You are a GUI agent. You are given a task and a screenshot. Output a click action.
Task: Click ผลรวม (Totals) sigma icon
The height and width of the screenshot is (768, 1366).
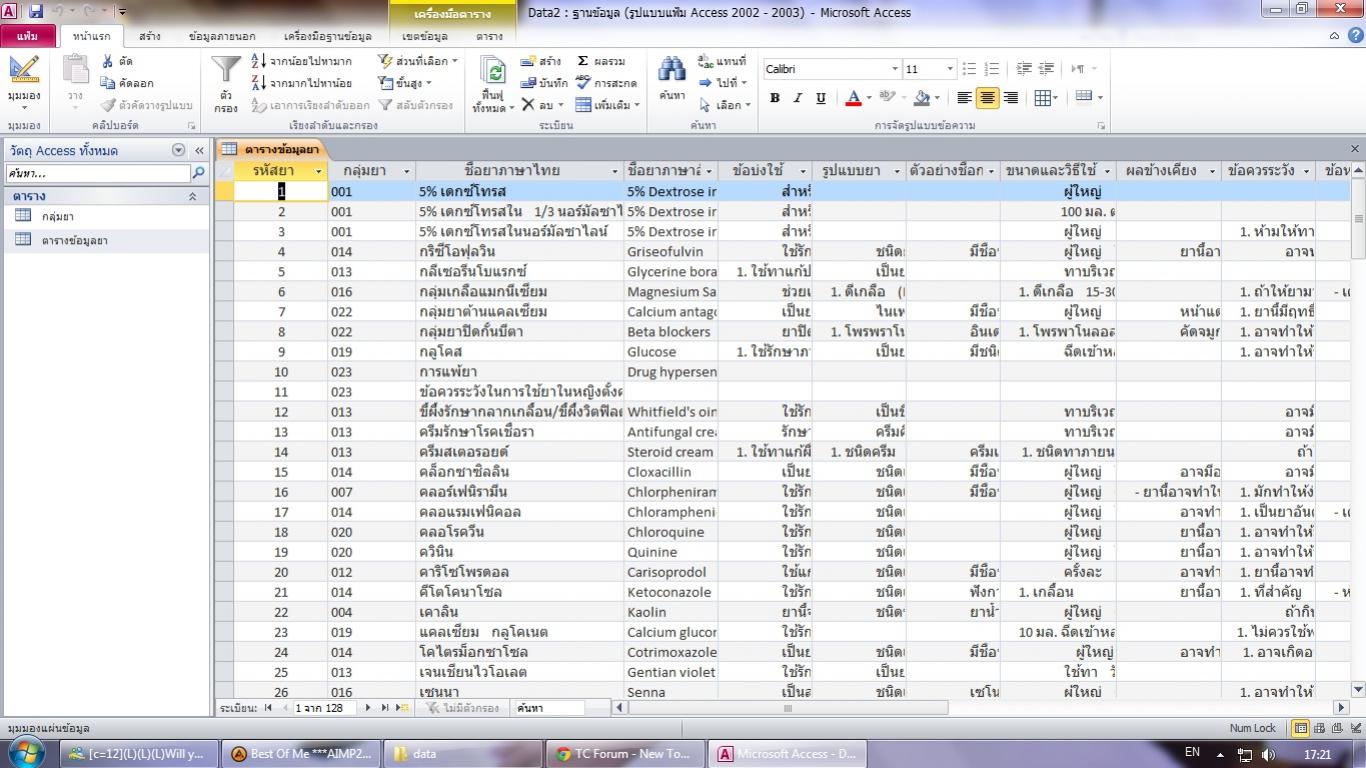[x=583, y=62]
